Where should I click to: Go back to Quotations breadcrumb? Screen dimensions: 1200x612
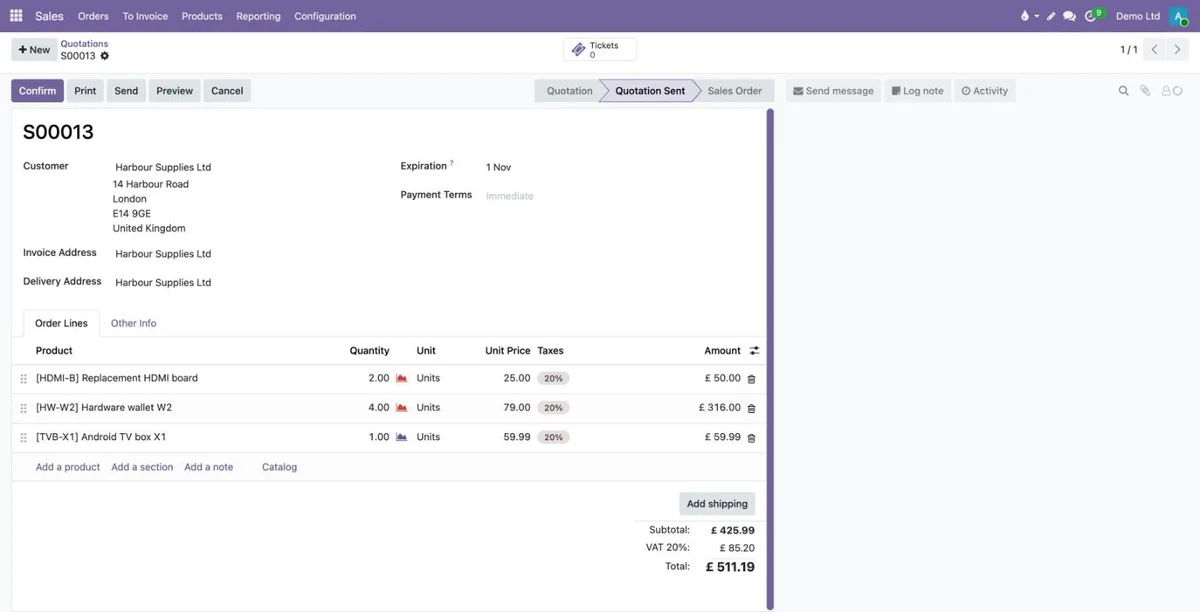84,44
